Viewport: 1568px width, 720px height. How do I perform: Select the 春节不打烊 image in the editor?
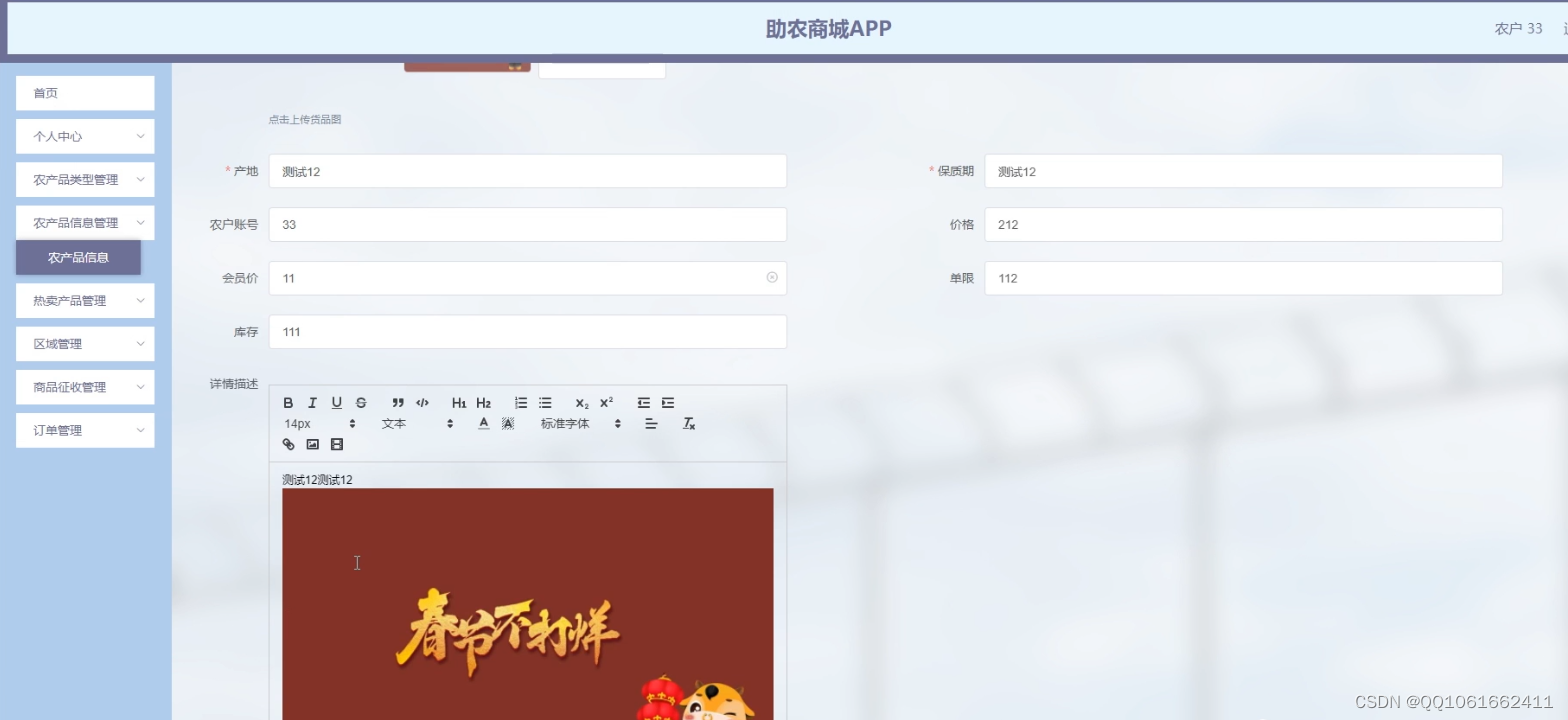click(x=528, y=604)
